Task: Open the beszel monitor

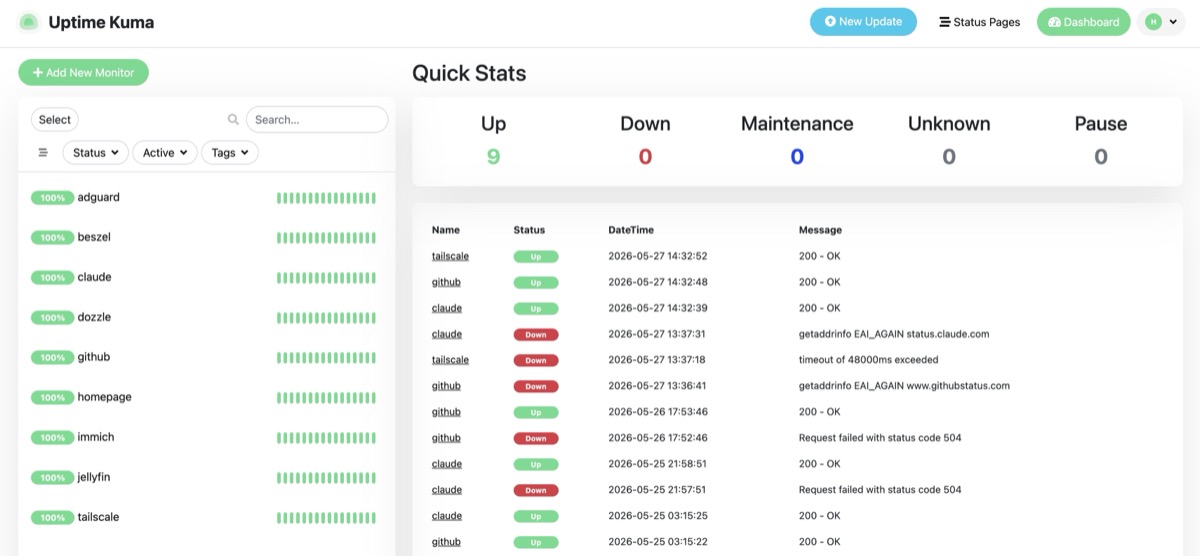Action: [x=207, y=238]
